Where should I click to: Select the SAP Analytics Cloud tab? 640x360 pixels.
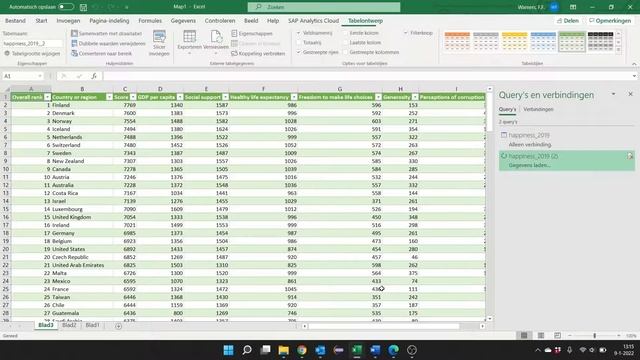coord(313,20)
